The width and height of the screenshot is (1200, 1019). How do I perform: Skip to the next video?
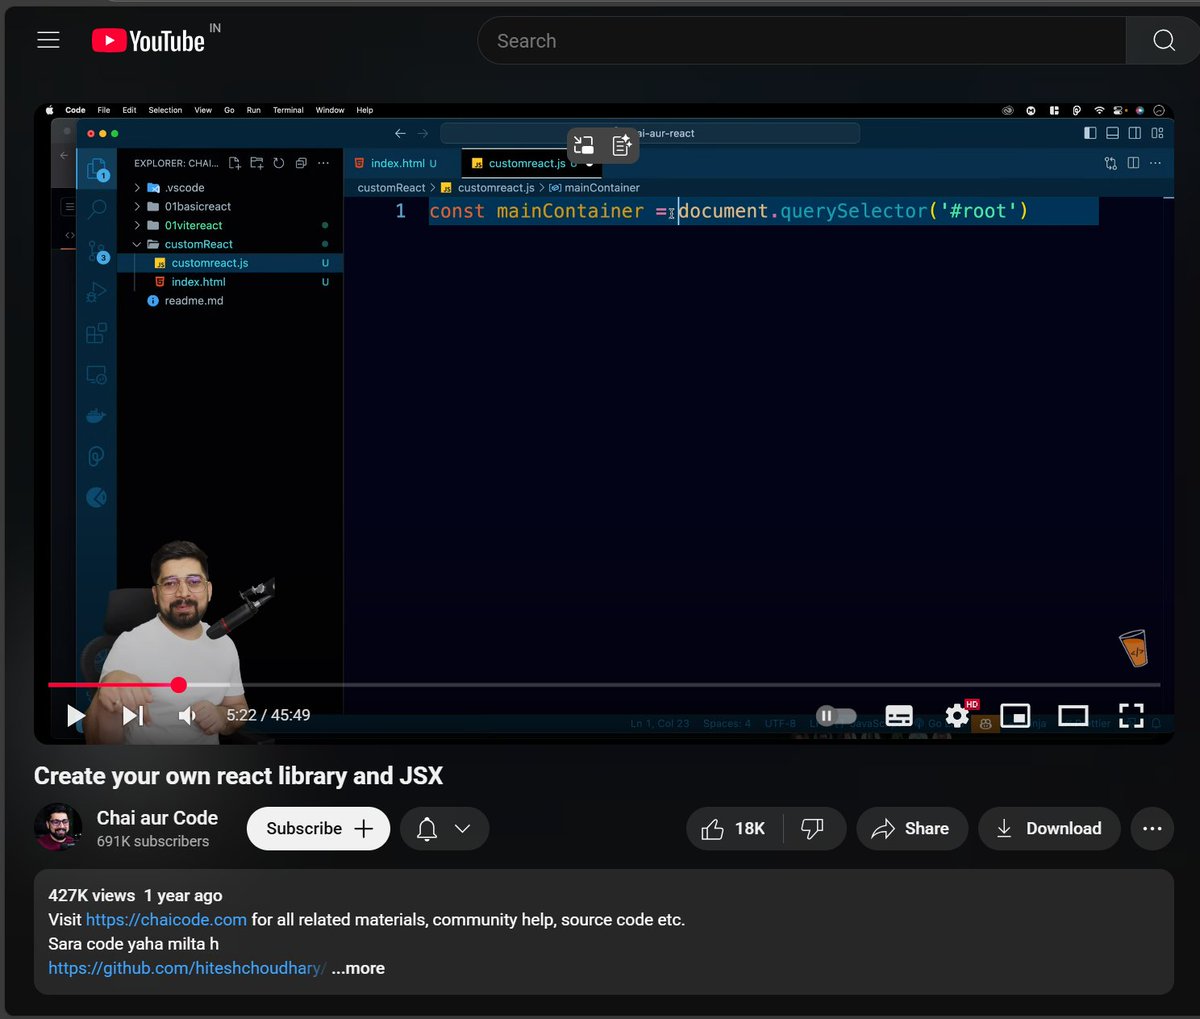(x=133, y=715)
